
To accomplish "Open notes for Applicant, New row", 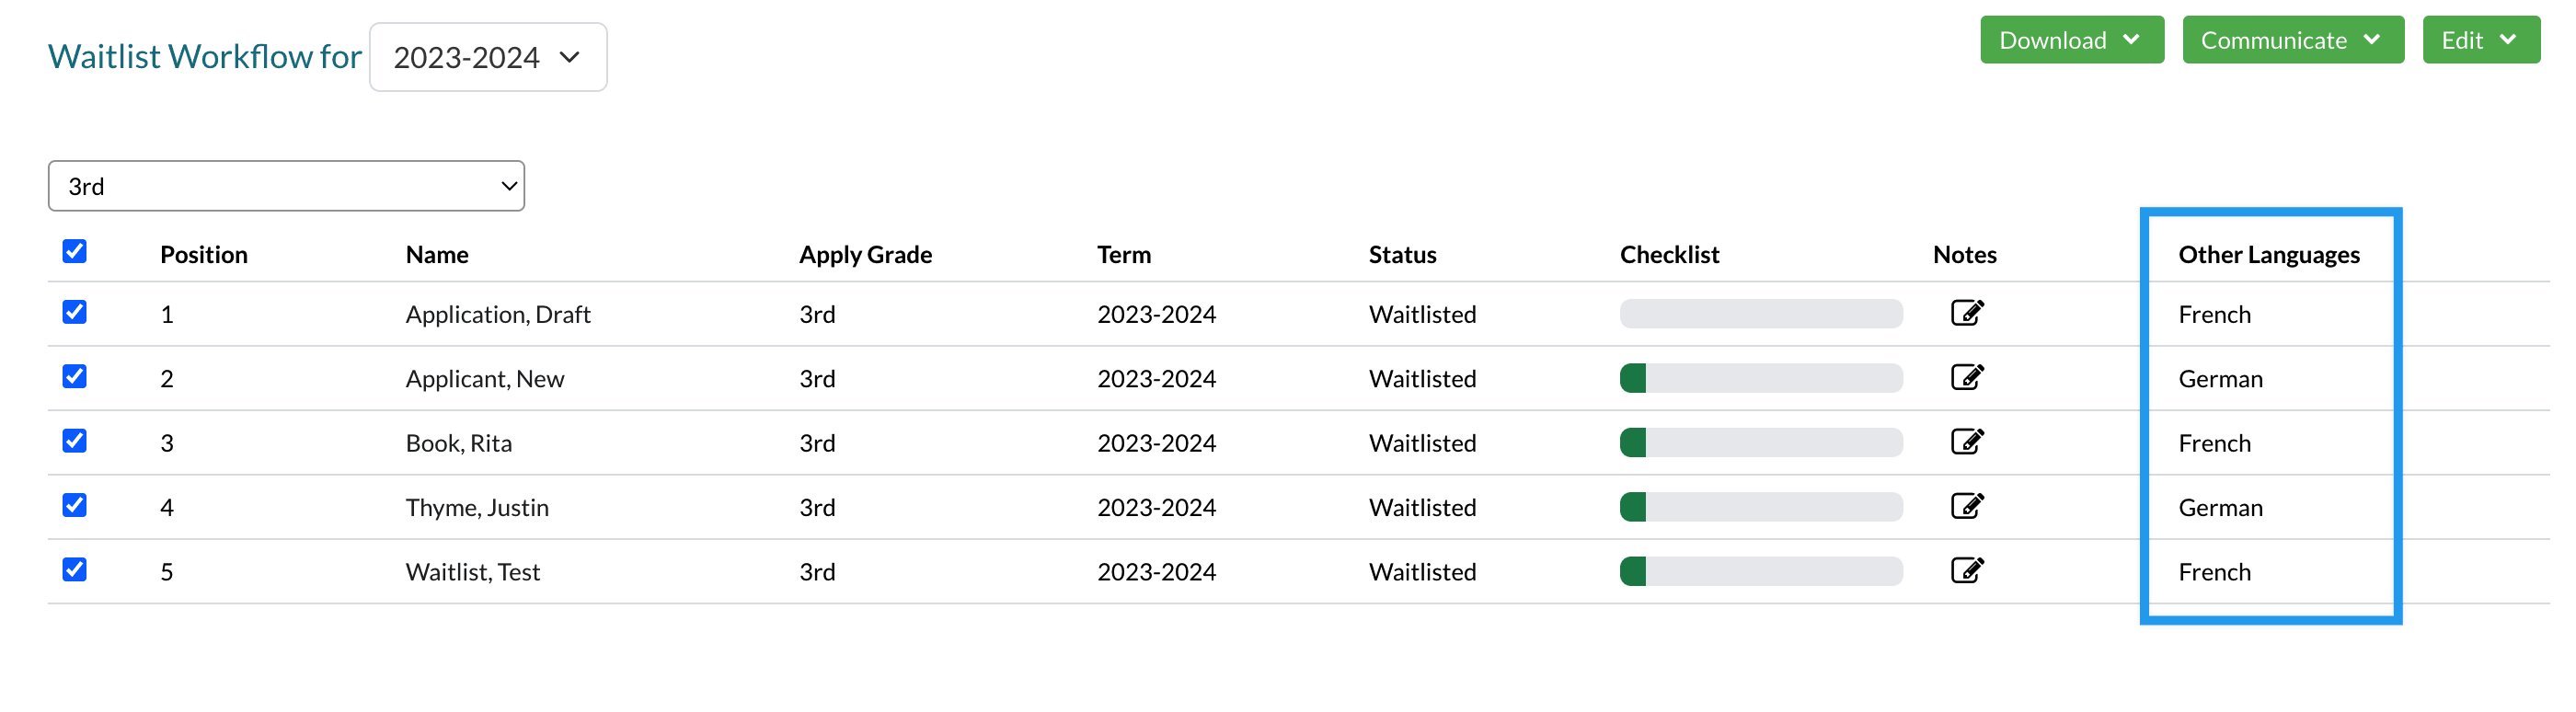I will coord(1966,377).
